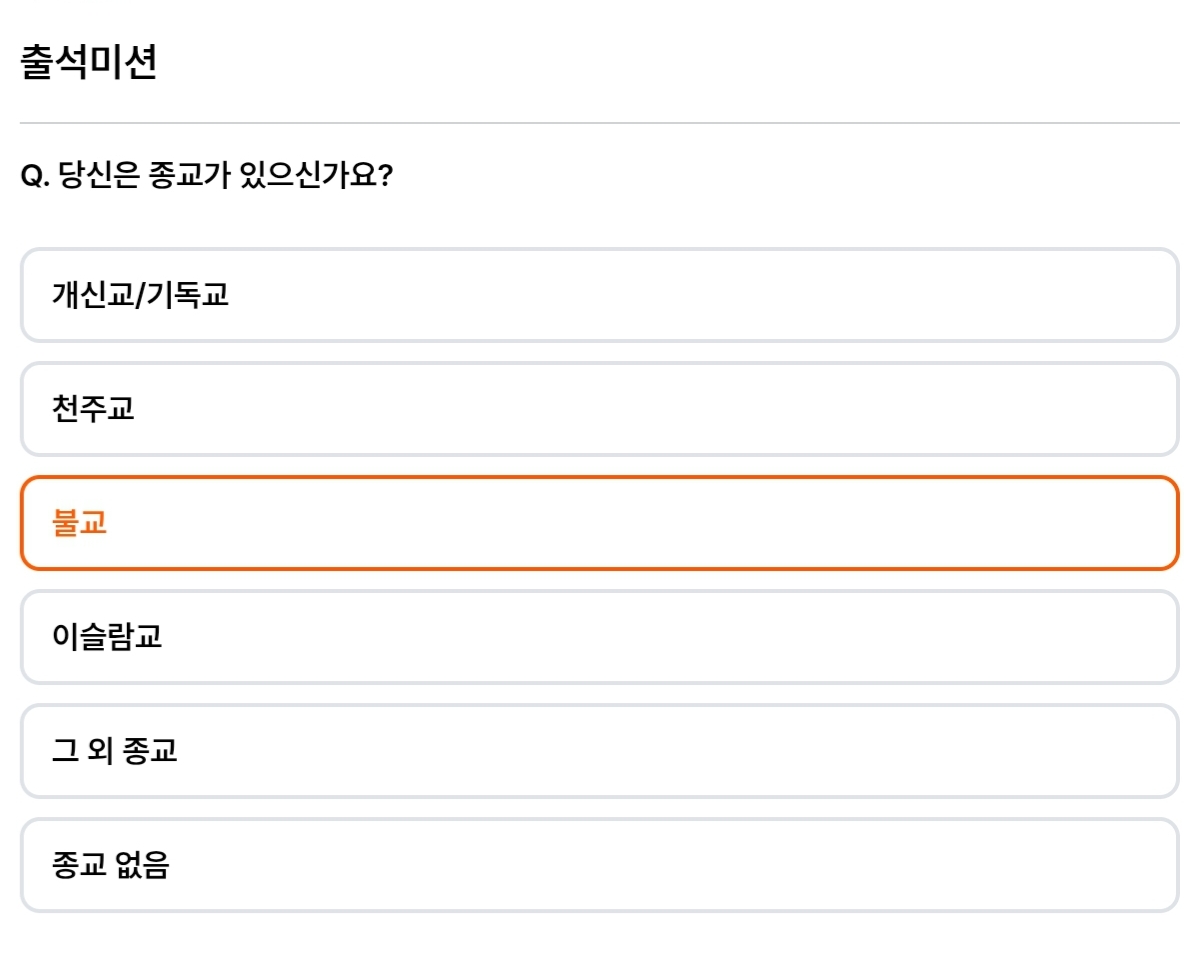Click empty area inside 그 외 종교 box
The image size is (1200, 963).
point(700,751)
